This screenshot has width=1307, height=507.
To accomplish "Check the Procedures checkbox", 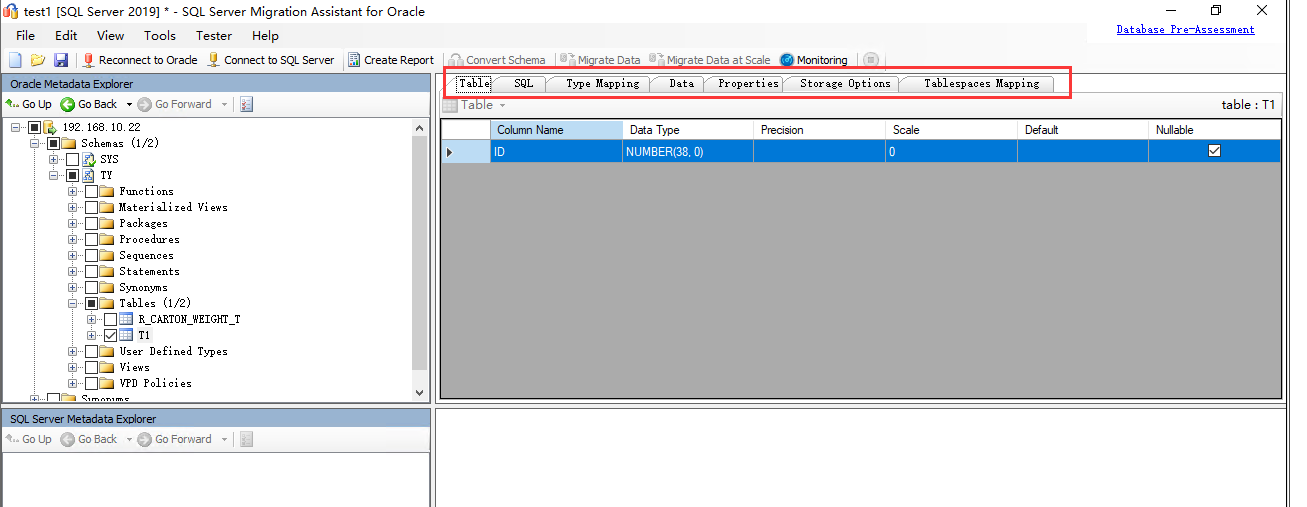I will 91,239.
